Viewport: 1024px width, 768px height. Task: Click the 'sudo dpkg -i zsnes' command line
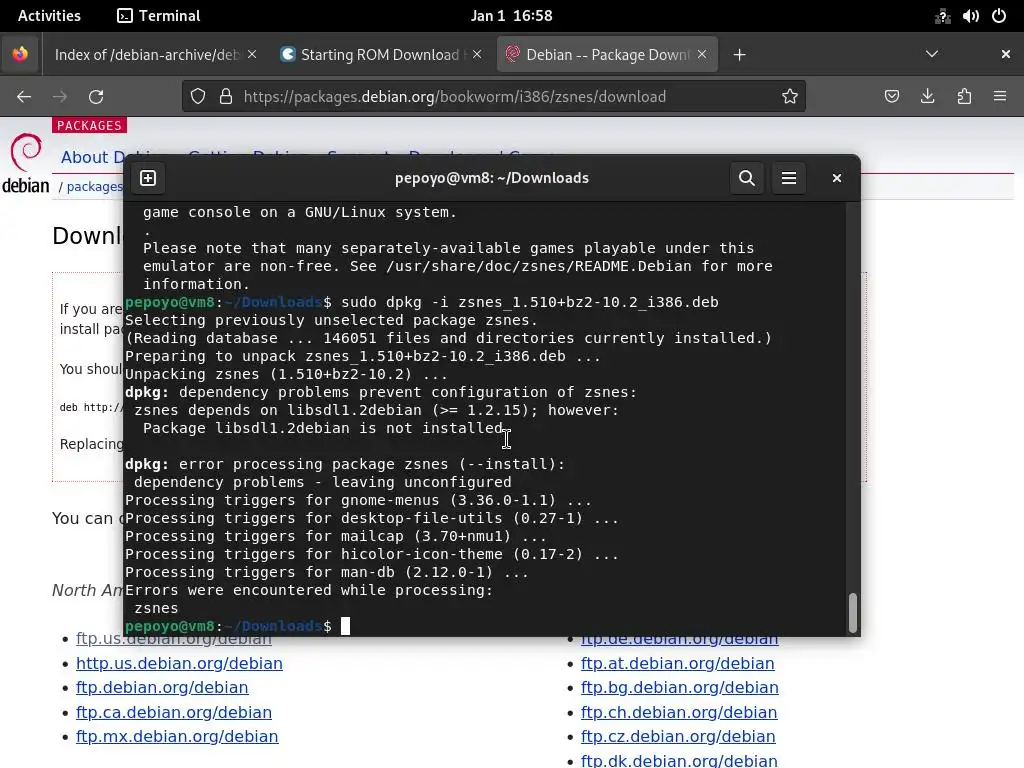click(530, 302)
